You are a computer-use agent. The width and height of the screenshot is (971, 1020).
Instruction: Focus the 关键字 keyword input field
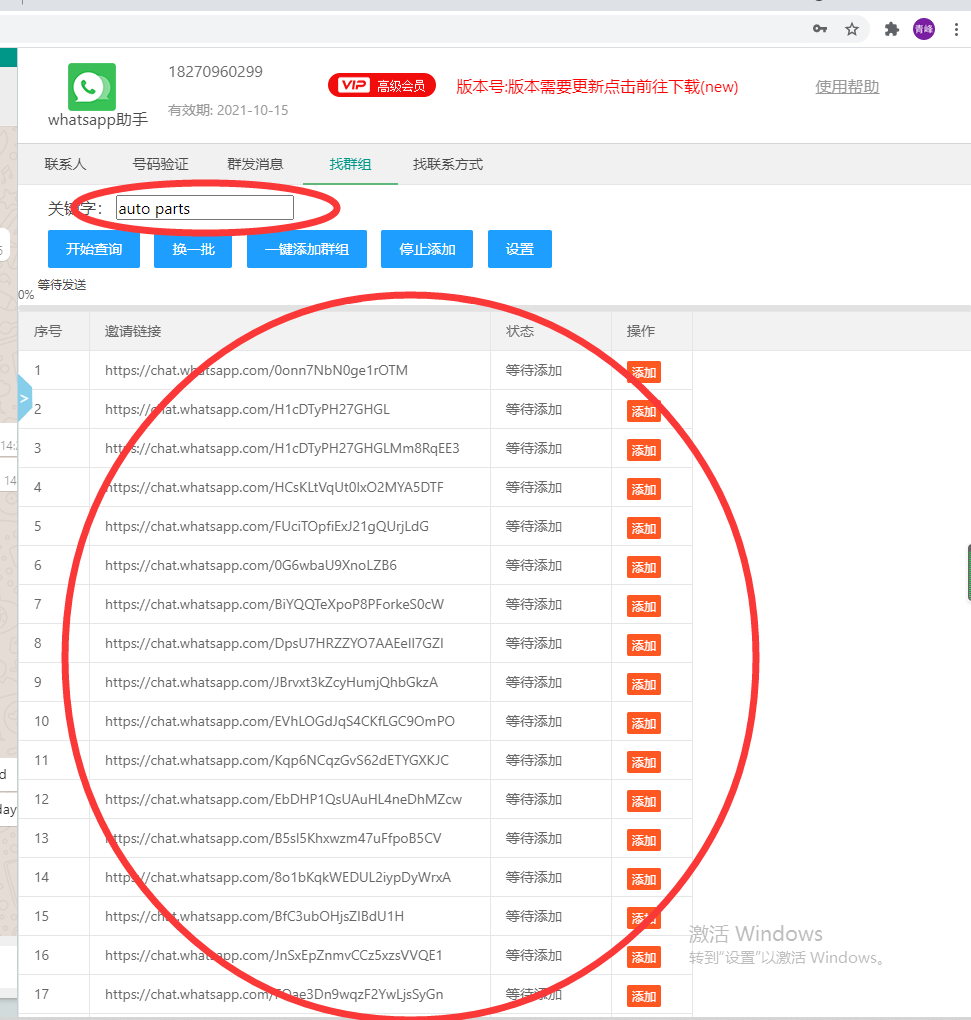pyautogui.click(x=205, y=208)
